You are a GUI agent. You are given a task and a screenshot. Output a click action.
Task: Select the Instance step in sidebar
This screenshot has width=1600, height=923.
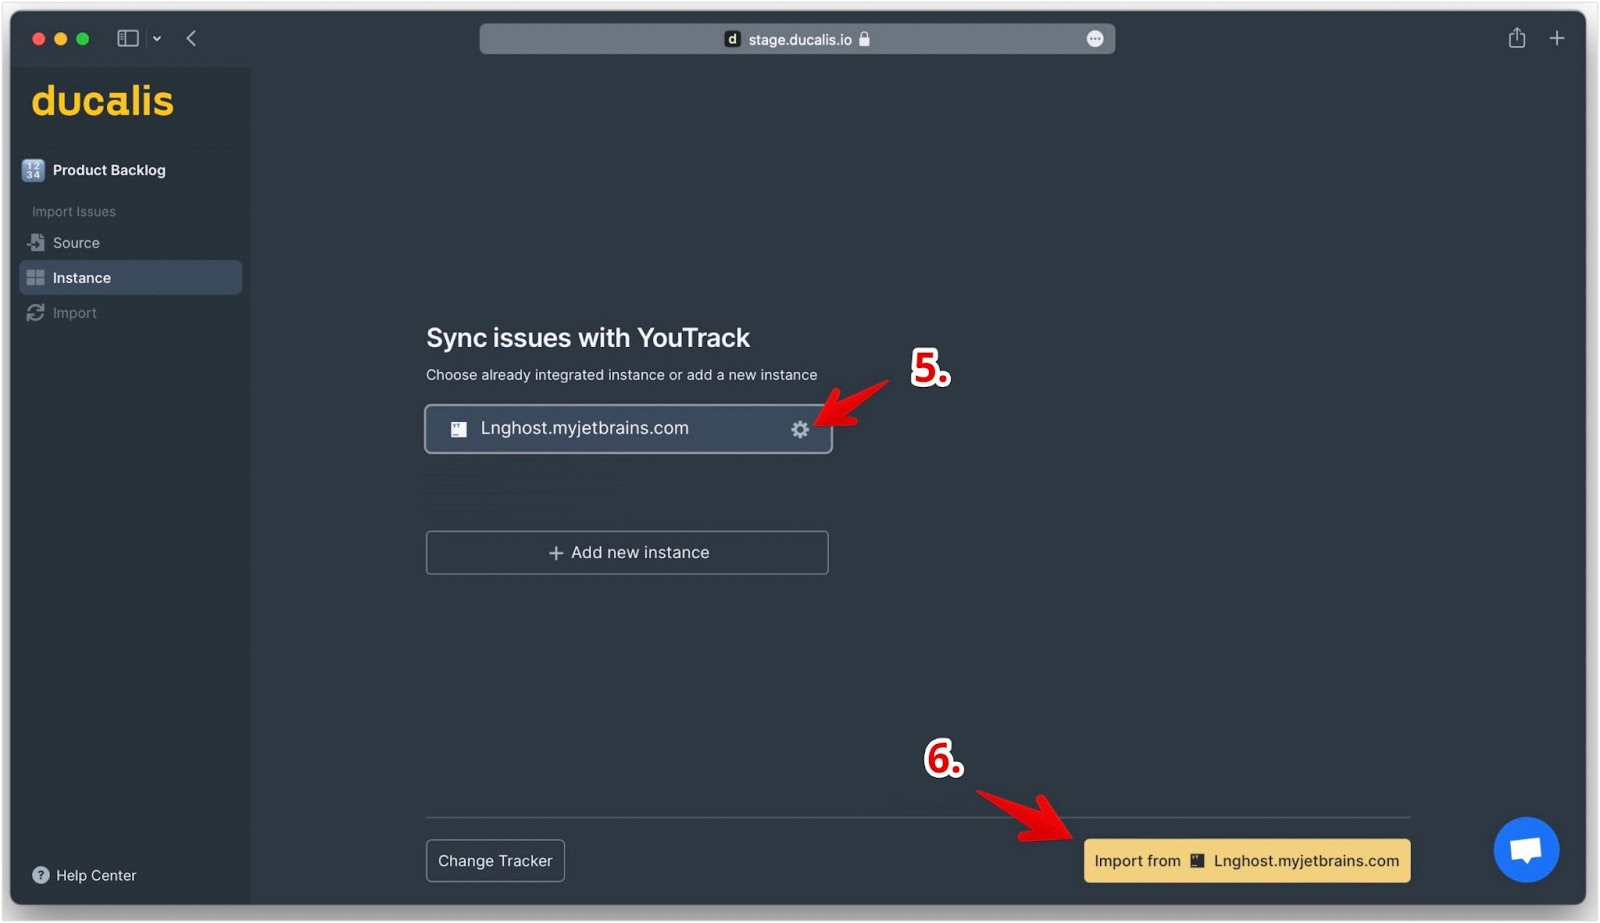coord(130,278)
